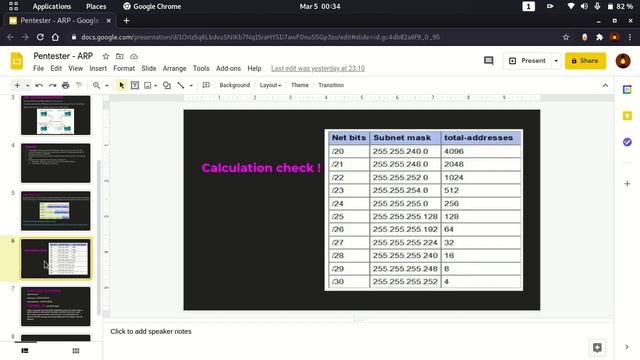Switch to grid view

click(x=76, y=351)
